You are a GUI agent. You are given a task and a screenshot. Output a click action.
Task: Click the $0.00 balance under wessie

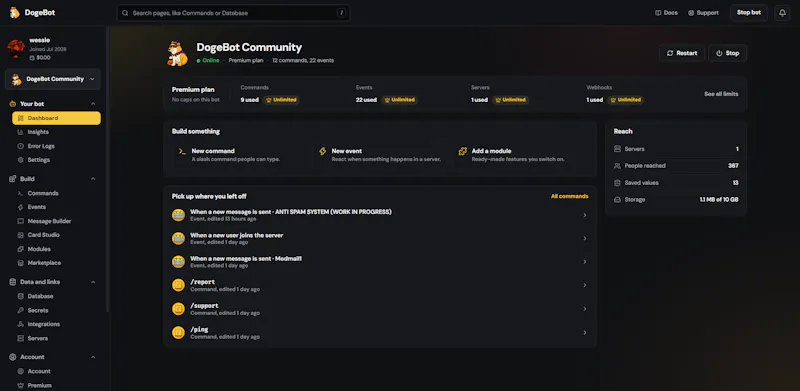[40, 58]
